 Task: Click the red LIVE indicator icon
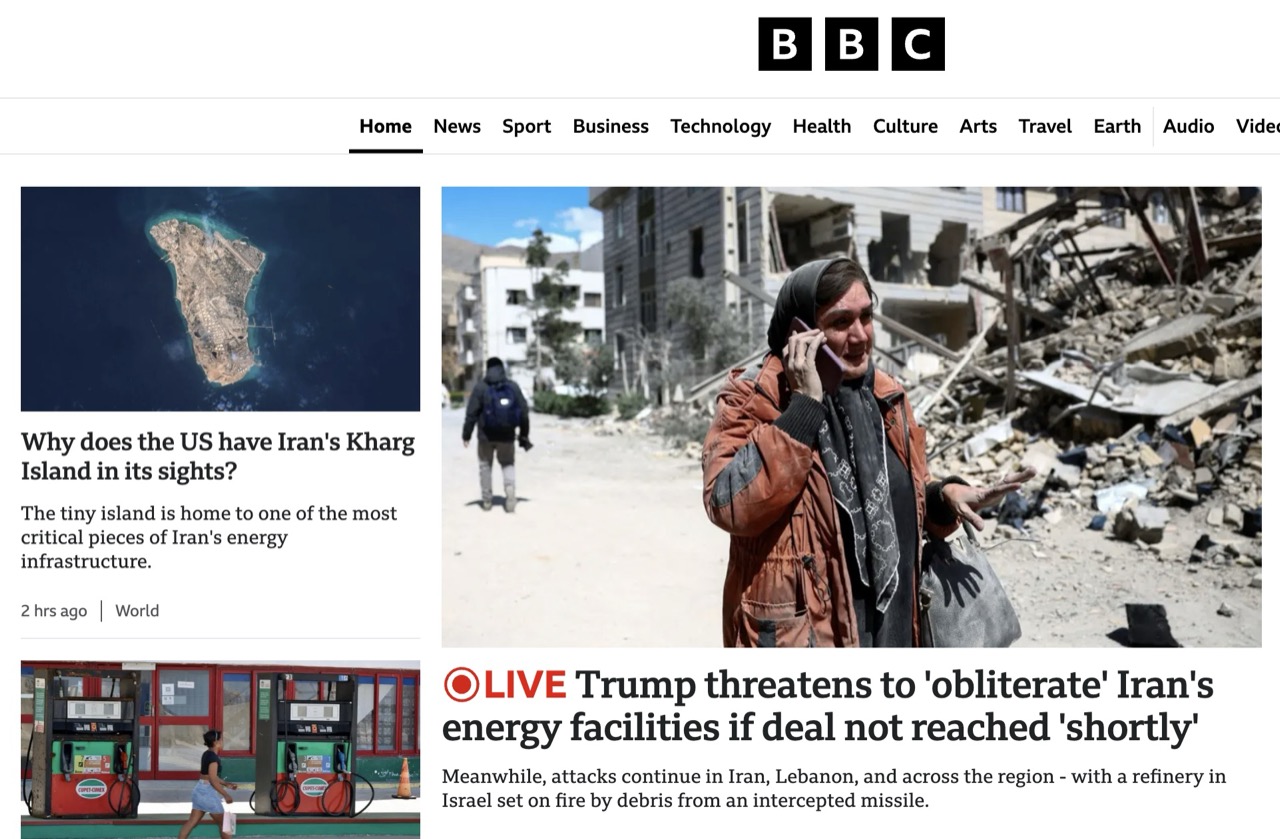coord(461,685)
